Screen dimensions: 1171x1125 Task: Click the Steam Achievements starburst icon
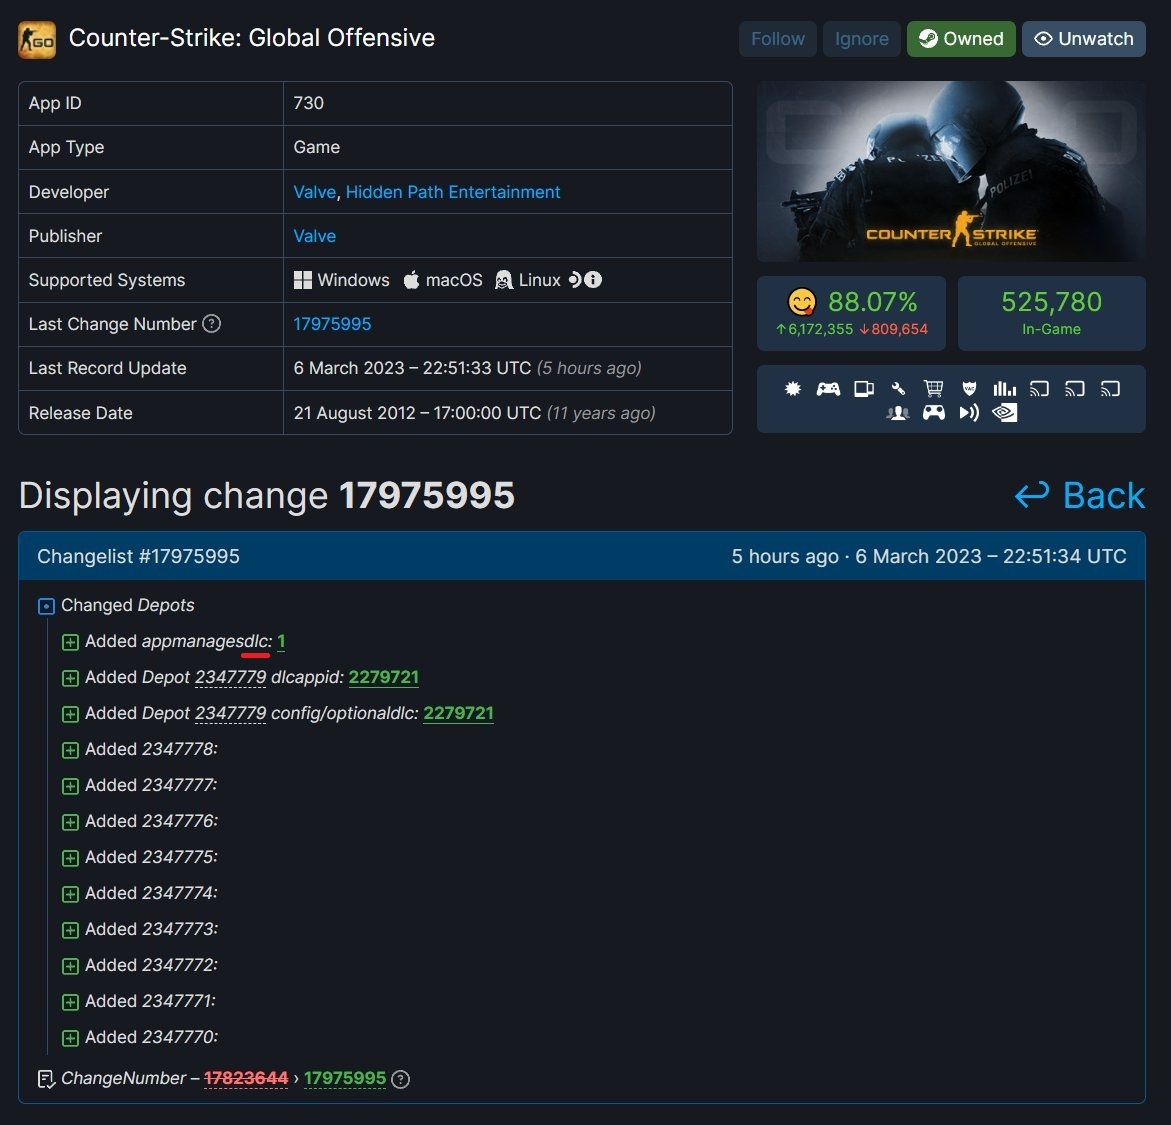792,388
